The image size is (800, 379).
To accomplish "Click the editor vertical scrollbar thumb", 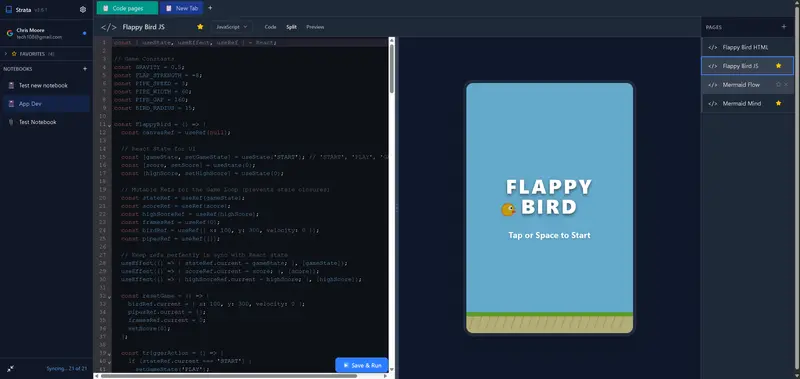I will (392, 68).
